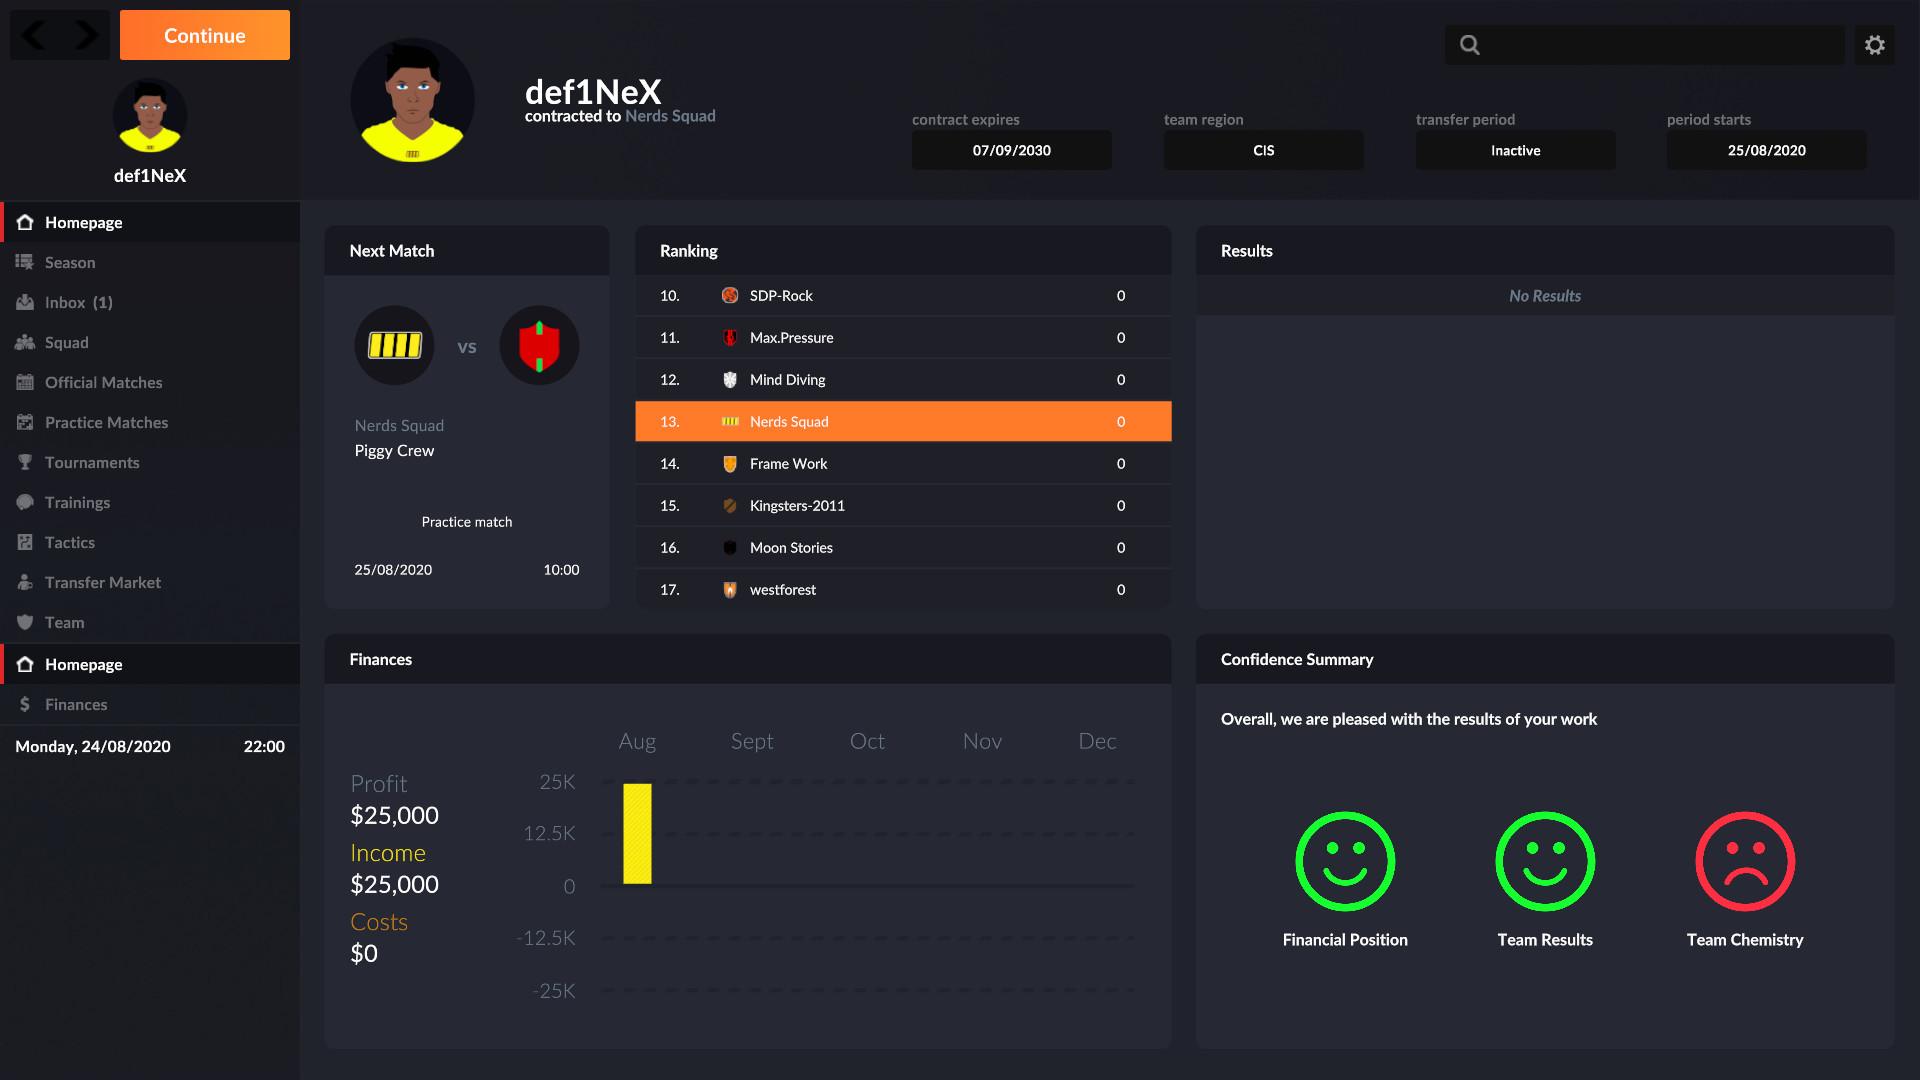1920x1080 pixels.
Task: Click the search magnifier icon
Action: coord(1468,44)
